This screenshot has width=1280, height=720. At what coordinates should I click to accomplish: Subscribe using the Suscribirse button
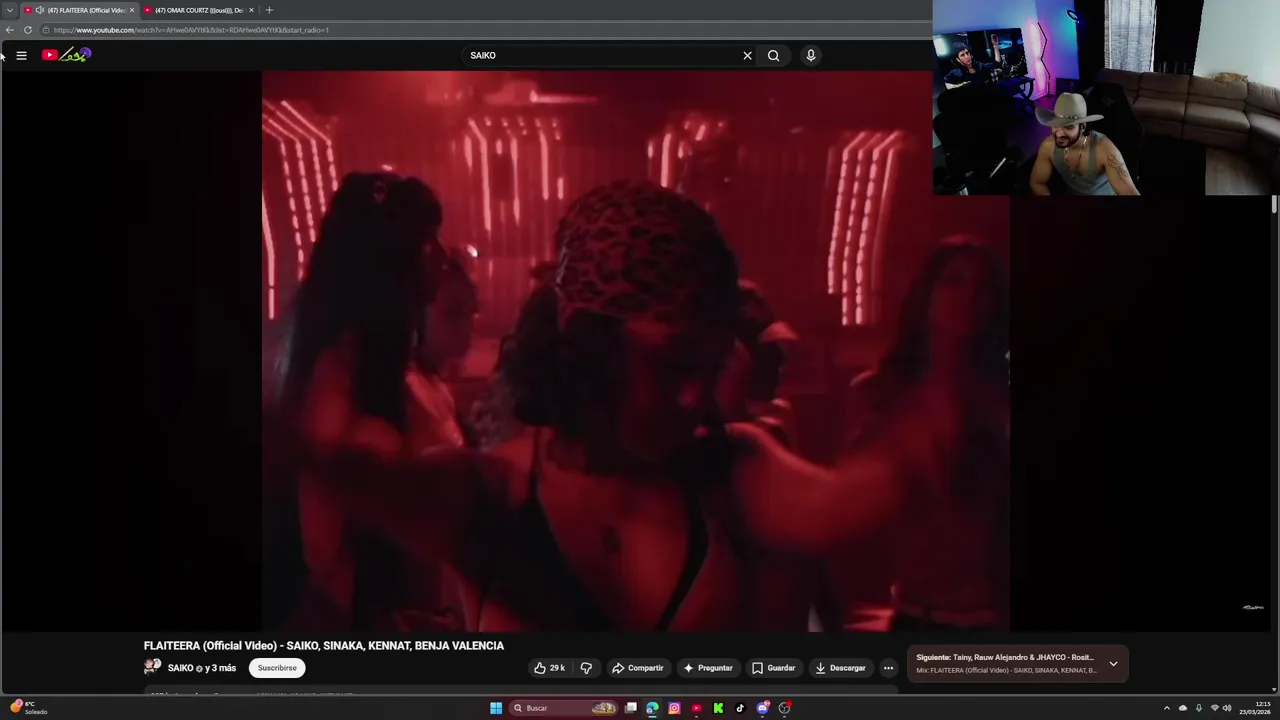click(x=277, y=668)
